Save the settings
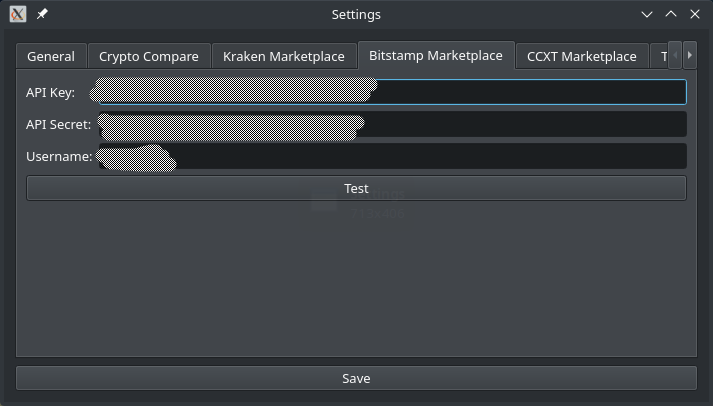This screenshot has height=406, width=713. (x=356, y=378)
